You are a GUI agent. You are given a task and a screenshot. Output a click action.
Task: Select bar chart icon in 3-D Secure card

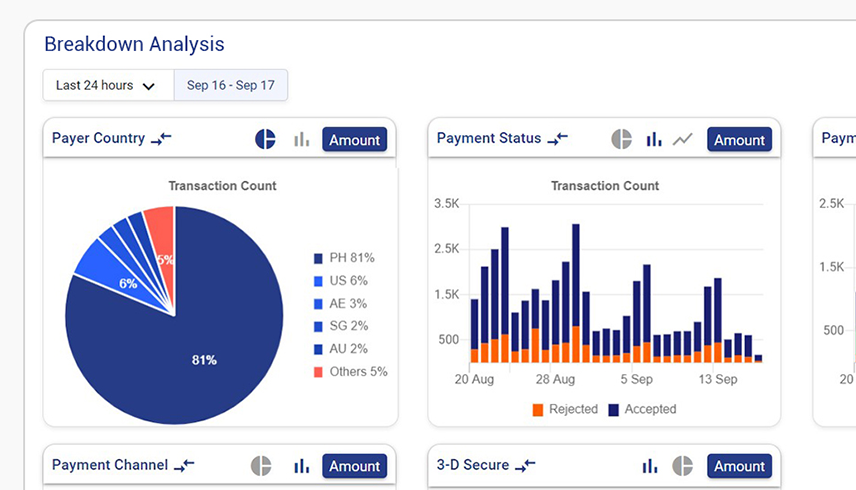(650, 466)
